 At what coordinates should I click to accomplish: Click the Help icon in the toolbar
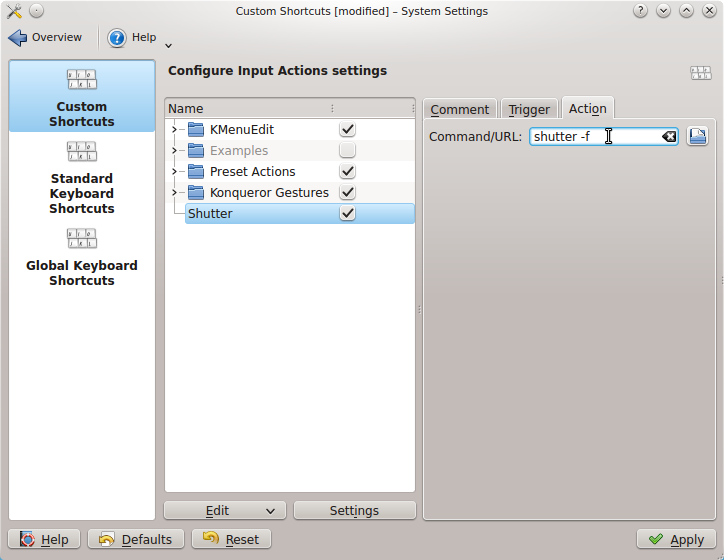click(x=118, y=38)
